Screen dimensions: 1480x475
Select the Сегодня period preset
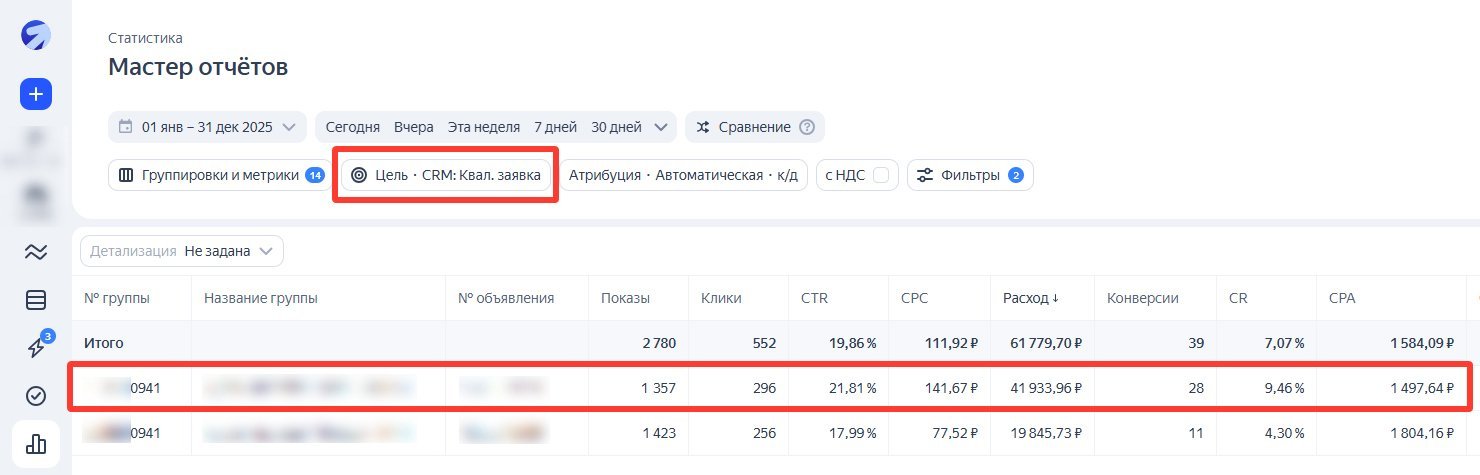353,127
